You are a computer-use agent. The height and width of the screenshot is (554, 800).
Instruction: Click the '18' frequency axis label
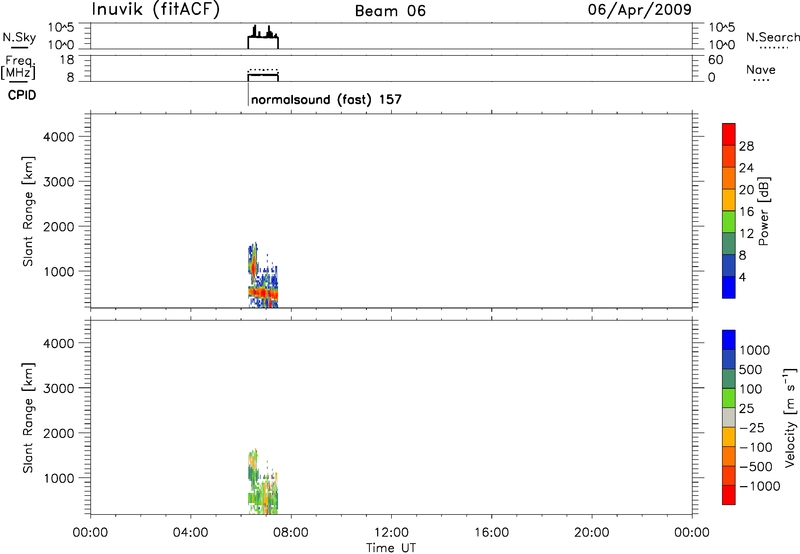coord(67,60)
